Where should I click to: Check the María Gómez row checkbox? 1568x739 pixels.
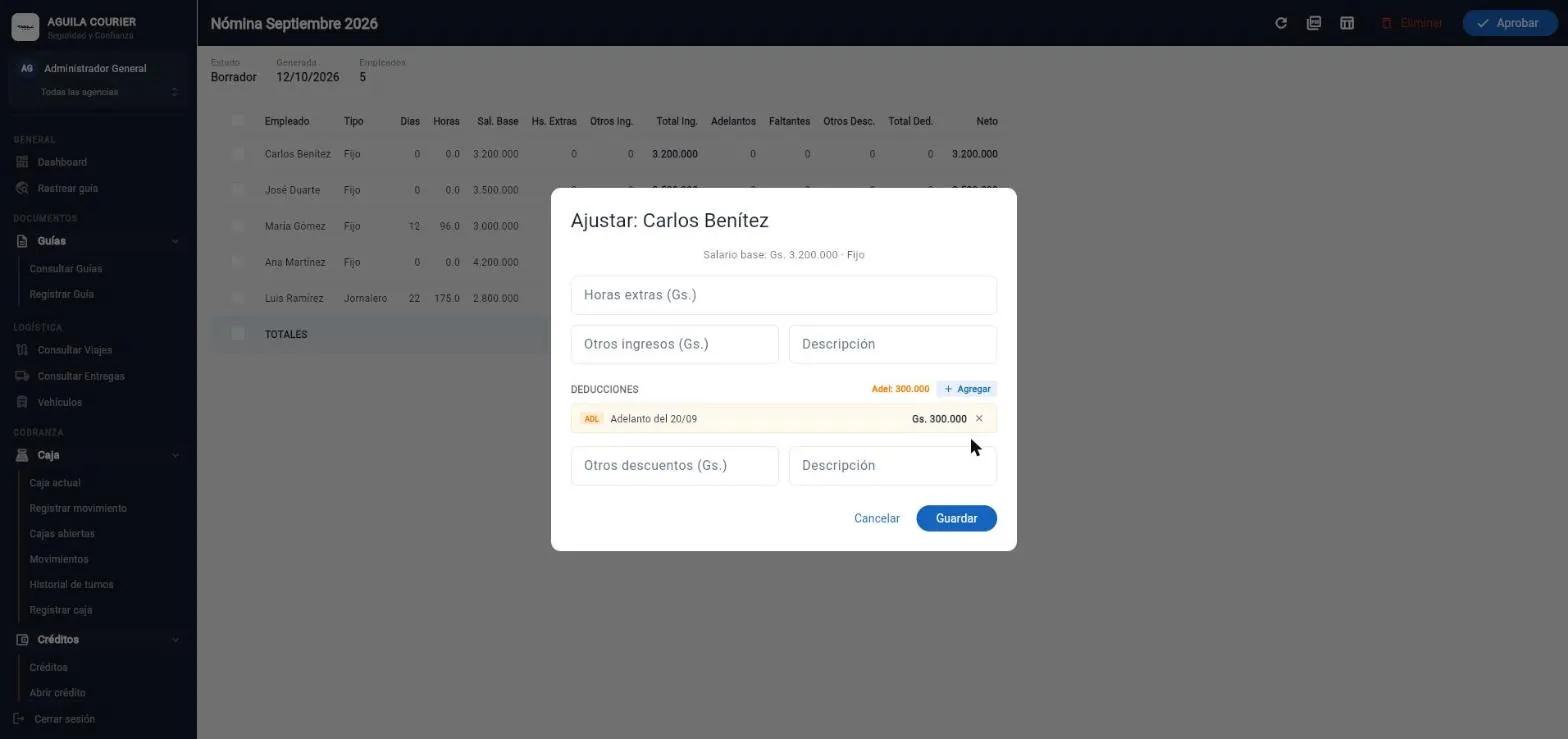238,226
